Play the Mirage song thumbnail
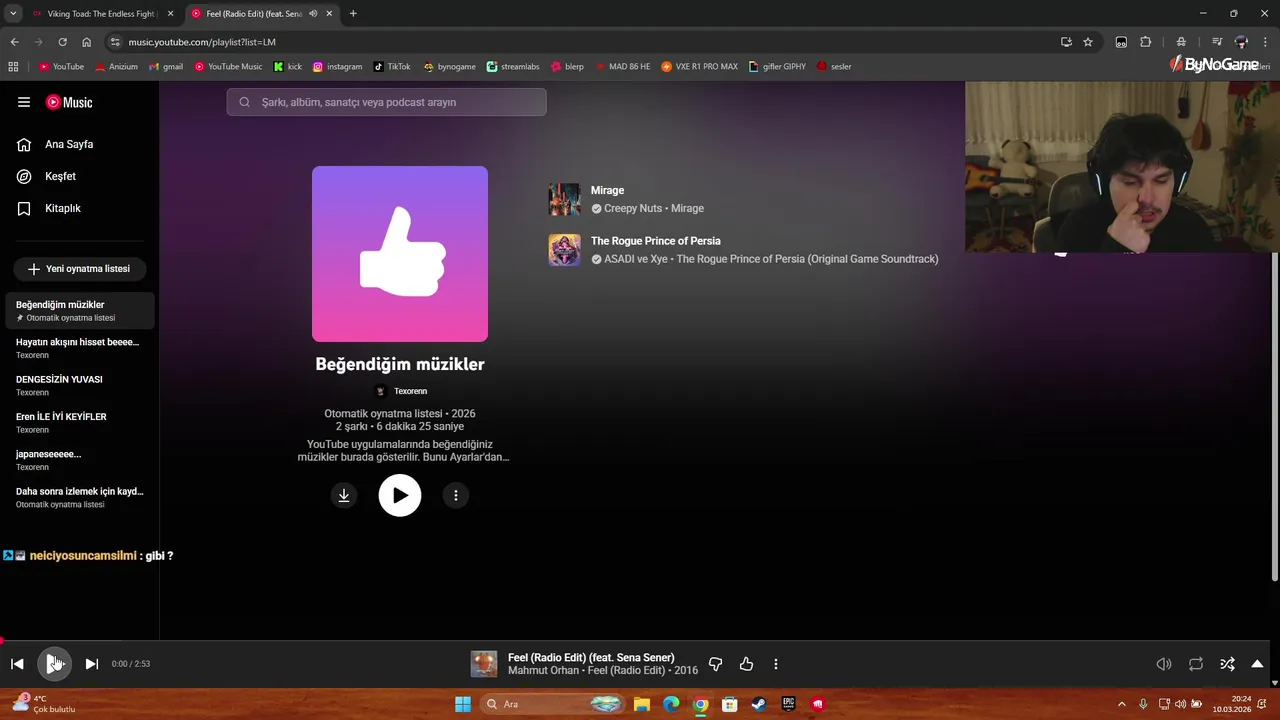This screenshot has width=1280, height=720. pyautogui.click(x=564, y=199)
